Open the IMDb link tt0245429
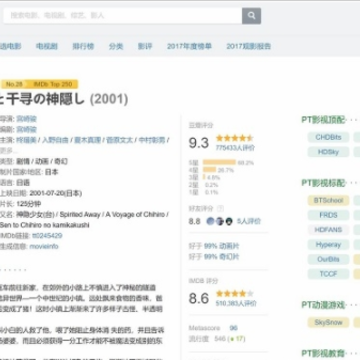Viewport: 360px width, 360px height. coord(47,236)
